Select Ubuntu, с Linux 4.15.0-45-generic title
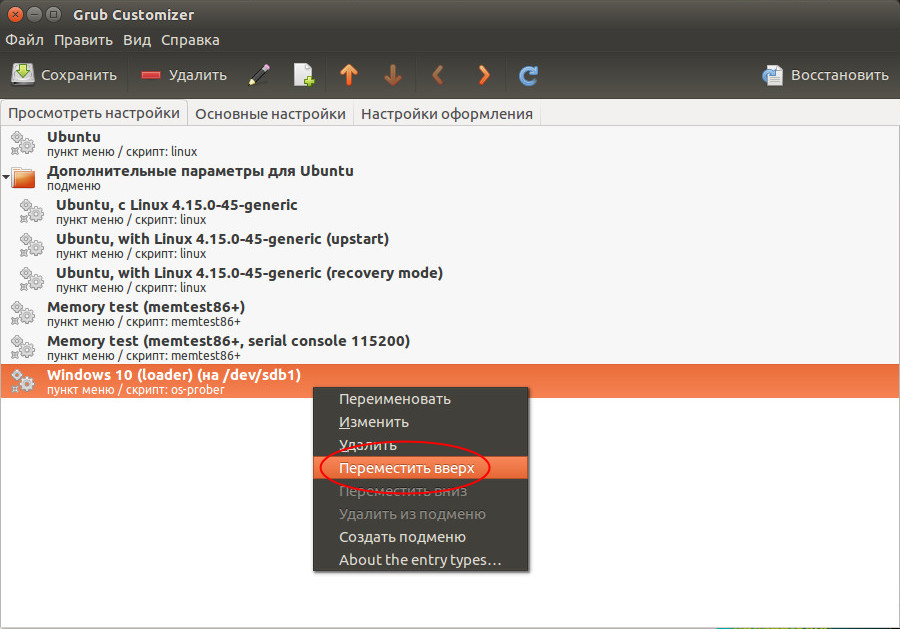The width and height of the screenshot is (900, 629). [177, 205]
